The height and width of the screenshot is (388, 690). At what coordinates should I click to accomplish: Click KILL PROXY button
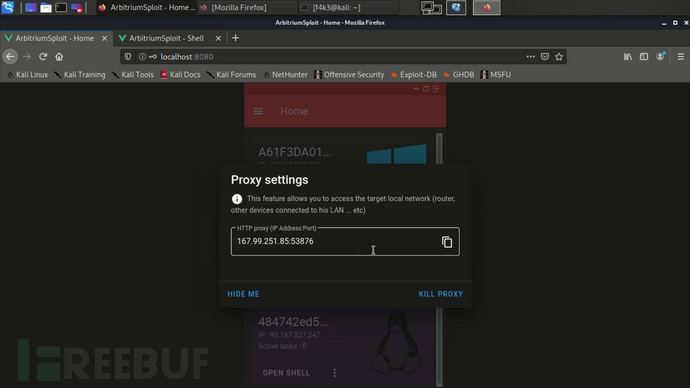[x=440, y=294]
